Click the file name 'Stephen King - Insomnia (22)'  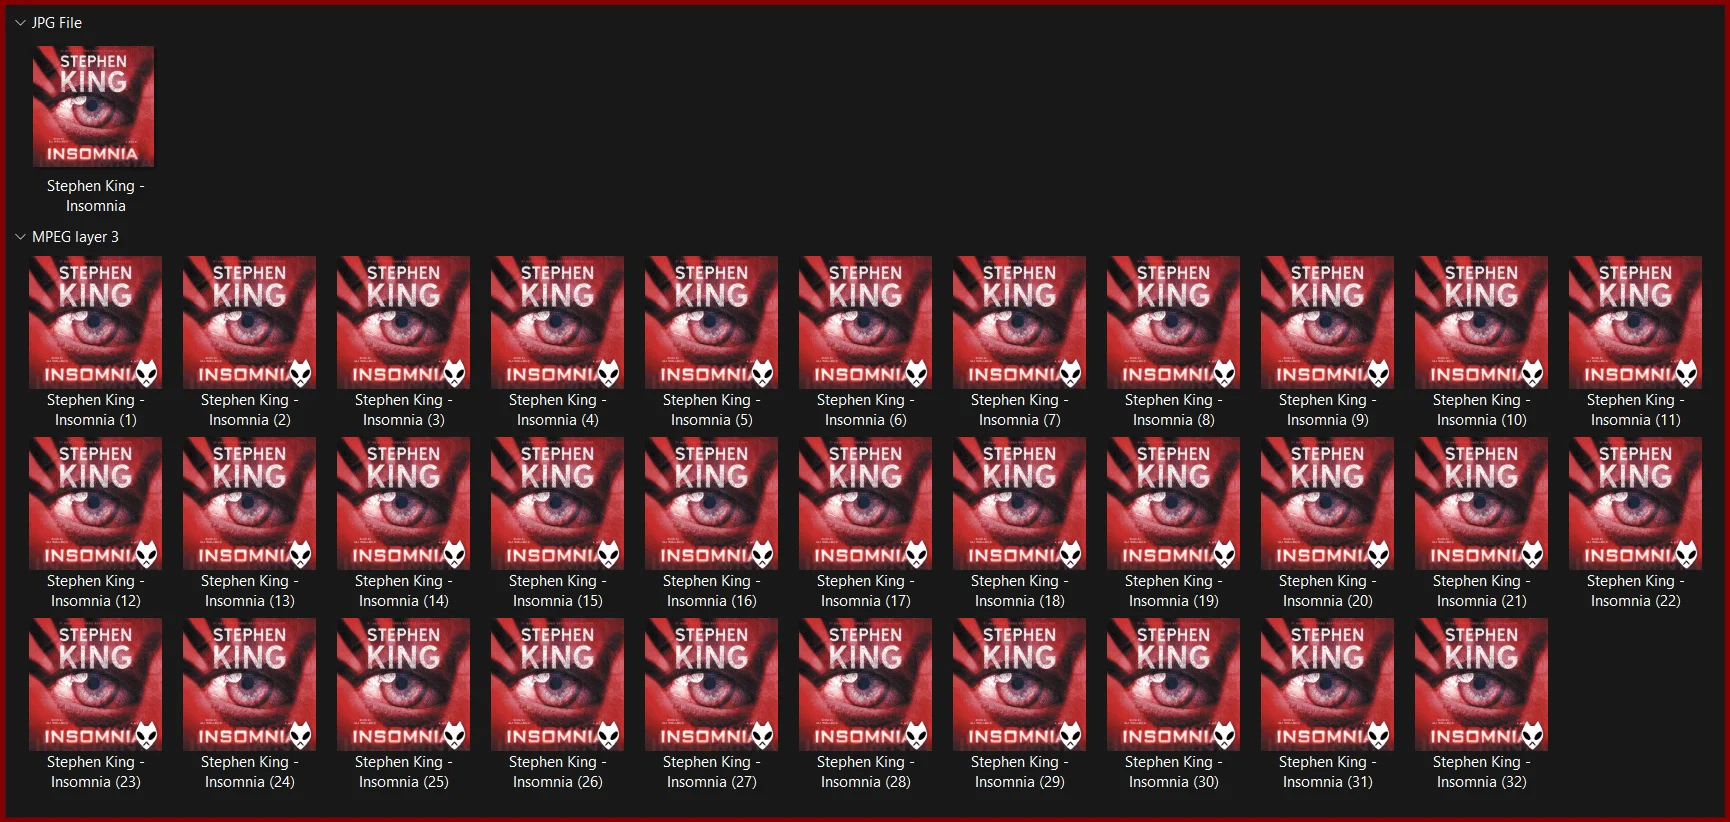[x=1636, y=591]
